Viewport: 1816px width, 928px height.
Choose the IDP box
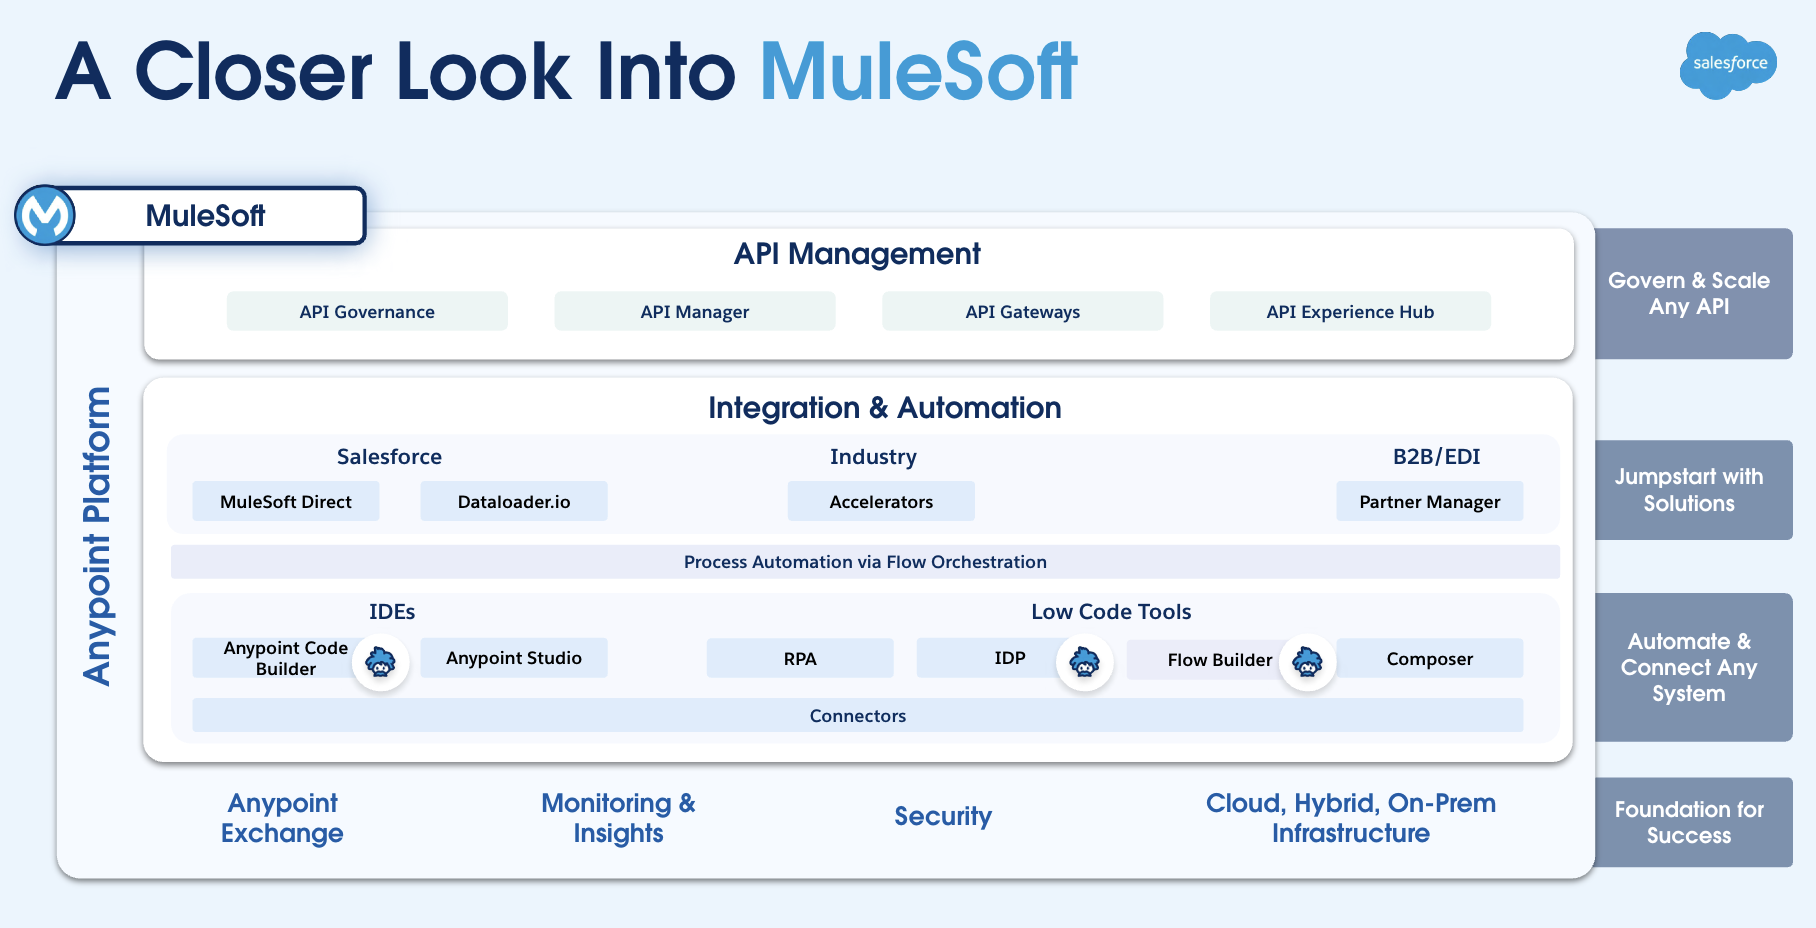pyautogui.click(x=1010, y=658)
